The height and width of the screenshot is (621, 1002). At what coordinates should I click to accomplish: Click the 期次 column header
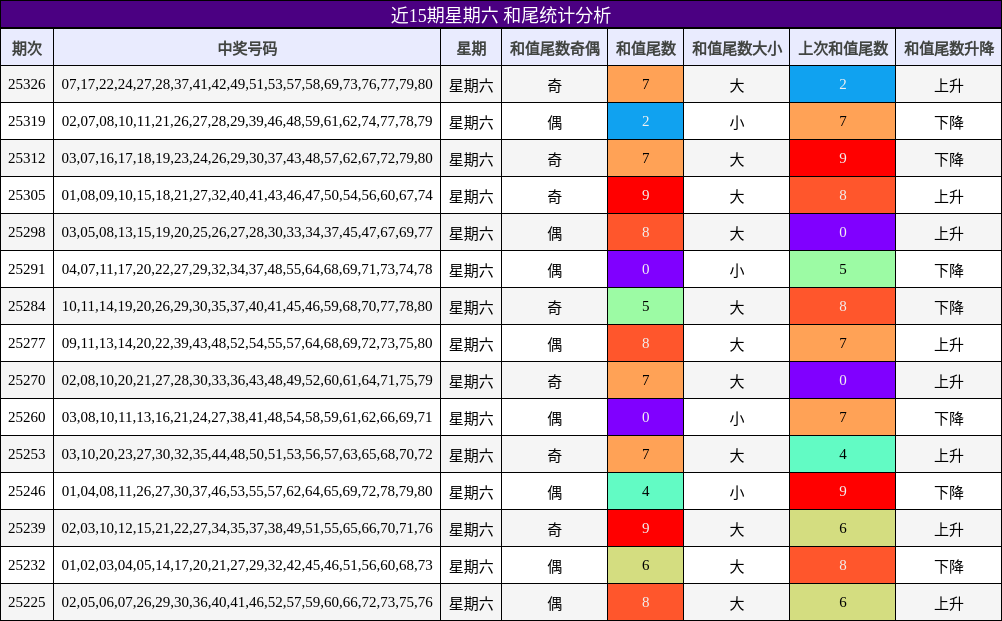(x=27, y=46)
